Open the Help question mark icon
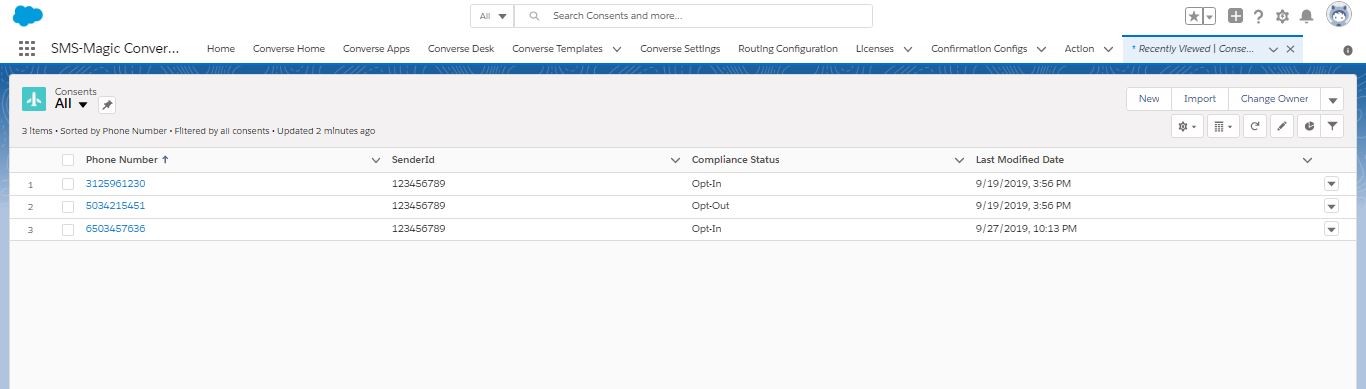The image size is (1366, 389). [1258, 16]
